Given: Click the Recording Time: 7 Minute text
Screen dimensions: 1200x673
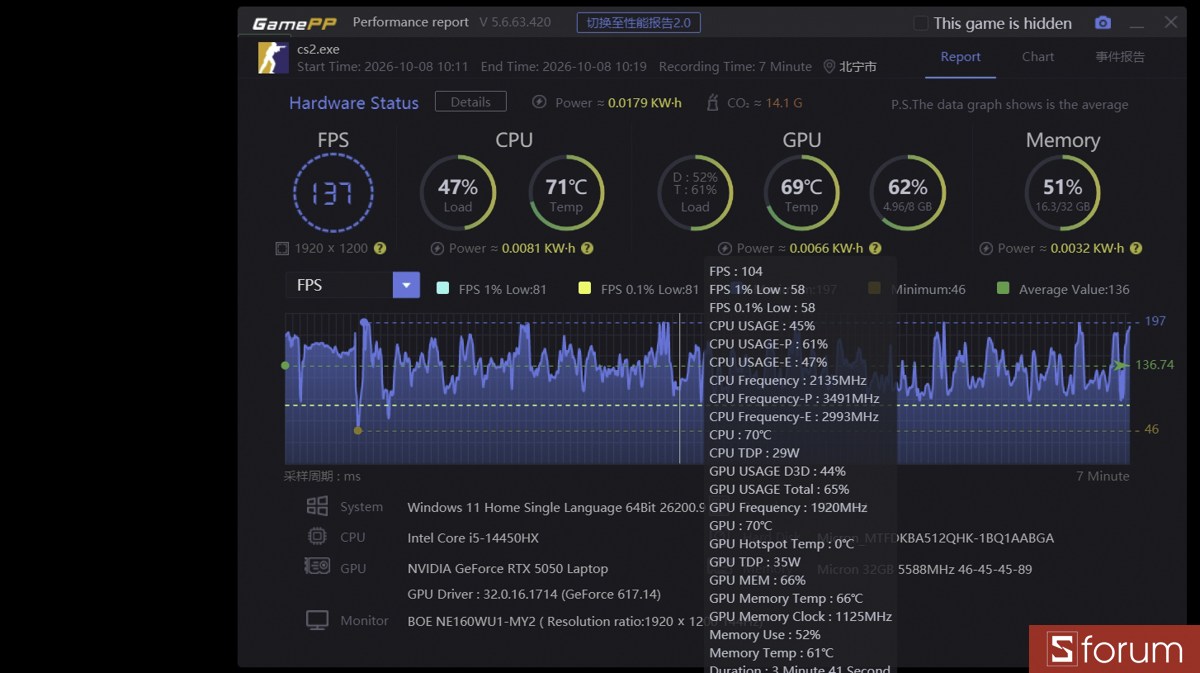Looking at the screenshot, I should tap(735, 66).
